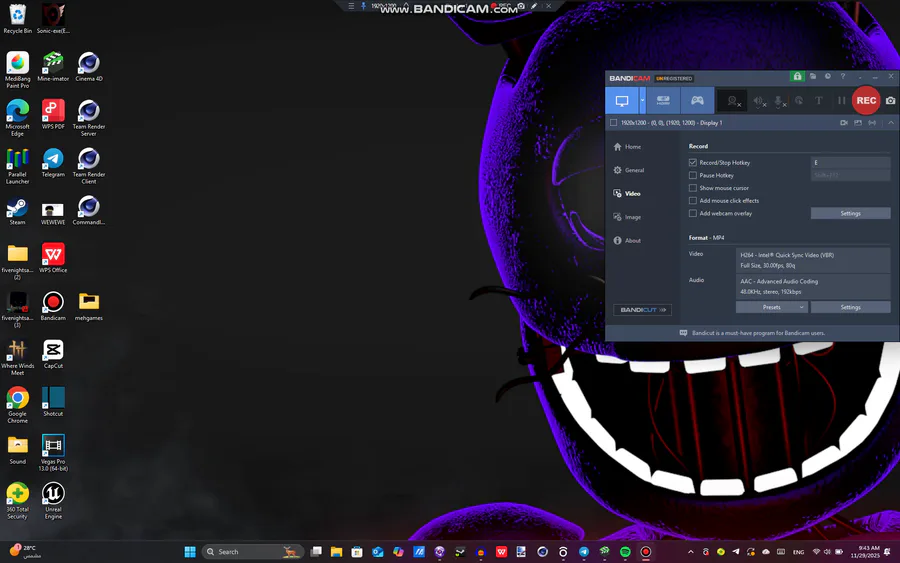This screenshot has width=900, height=563.
Task: Open scheduled recording clock icon
Action: tap(828, 76)
